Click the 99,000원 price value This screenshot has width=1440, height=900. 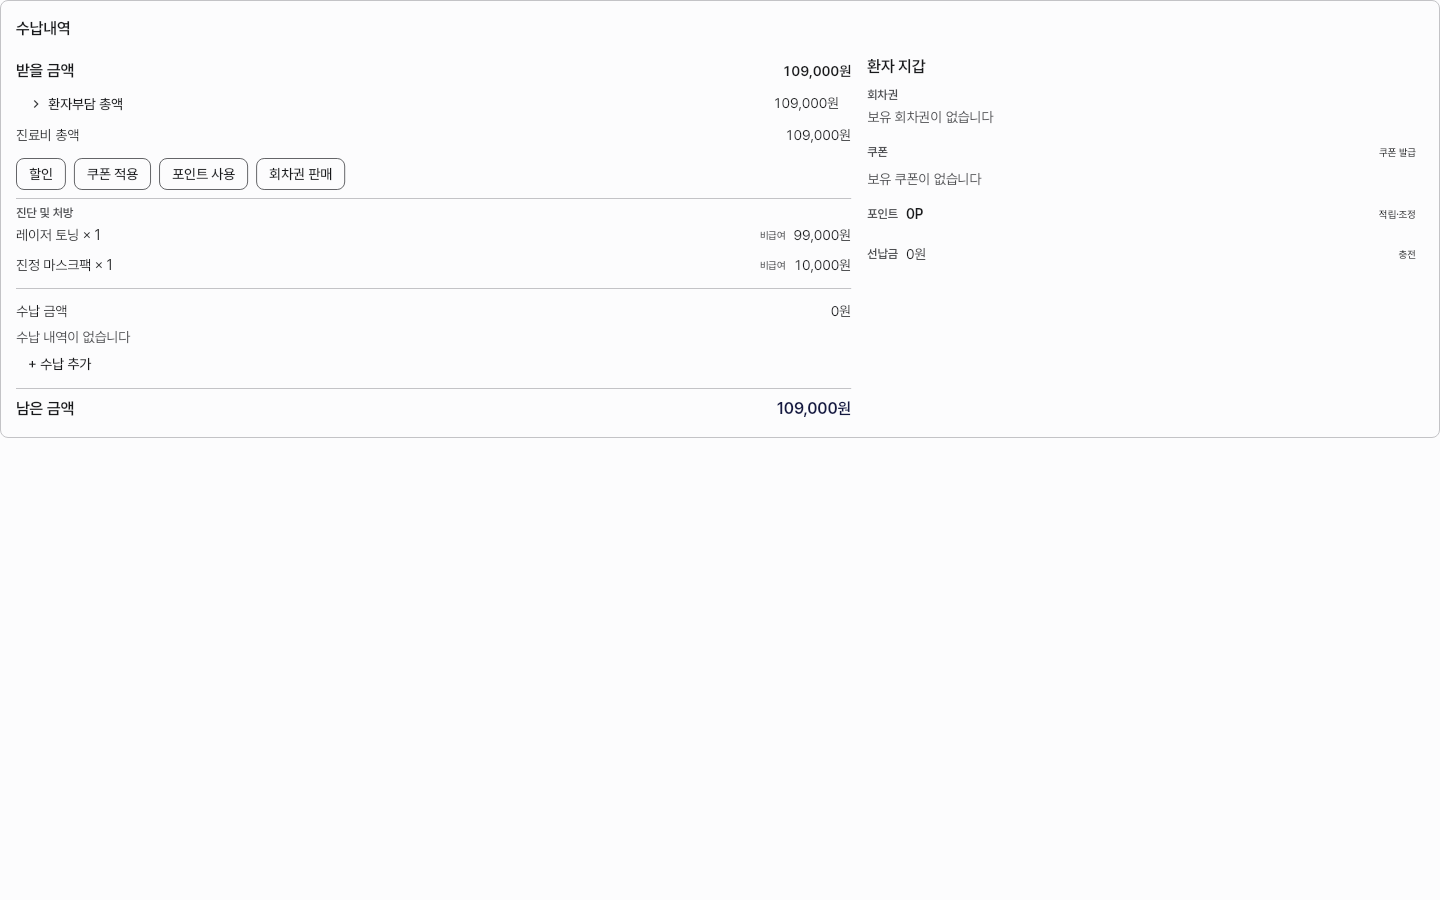[822, 235]
